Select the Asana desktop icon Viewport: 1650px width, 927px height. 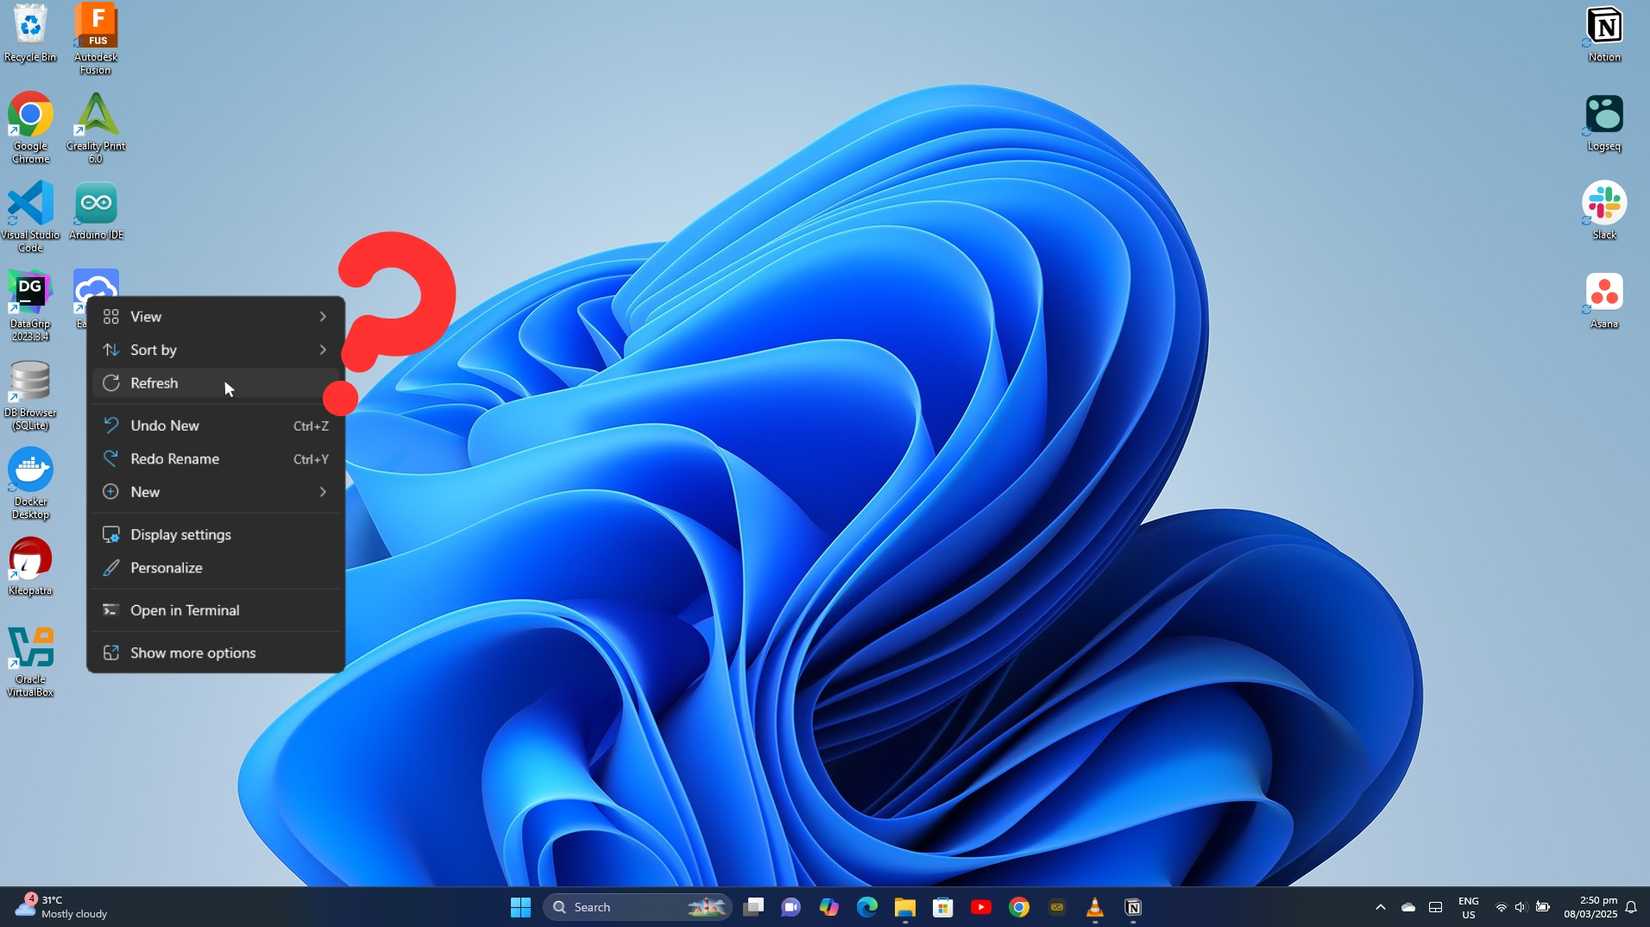click(x=1604, y=300)
